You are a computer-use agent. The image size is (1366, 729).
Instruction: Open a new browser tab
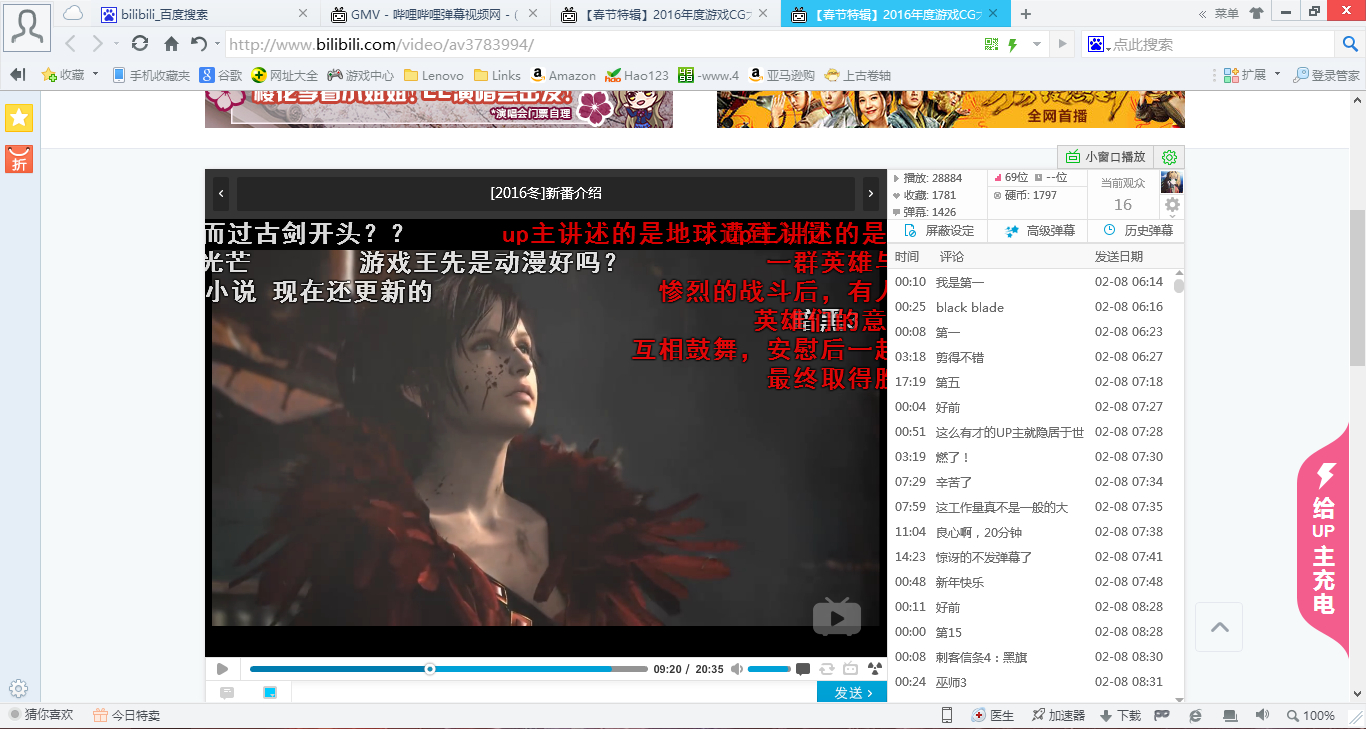[1026, 14]
